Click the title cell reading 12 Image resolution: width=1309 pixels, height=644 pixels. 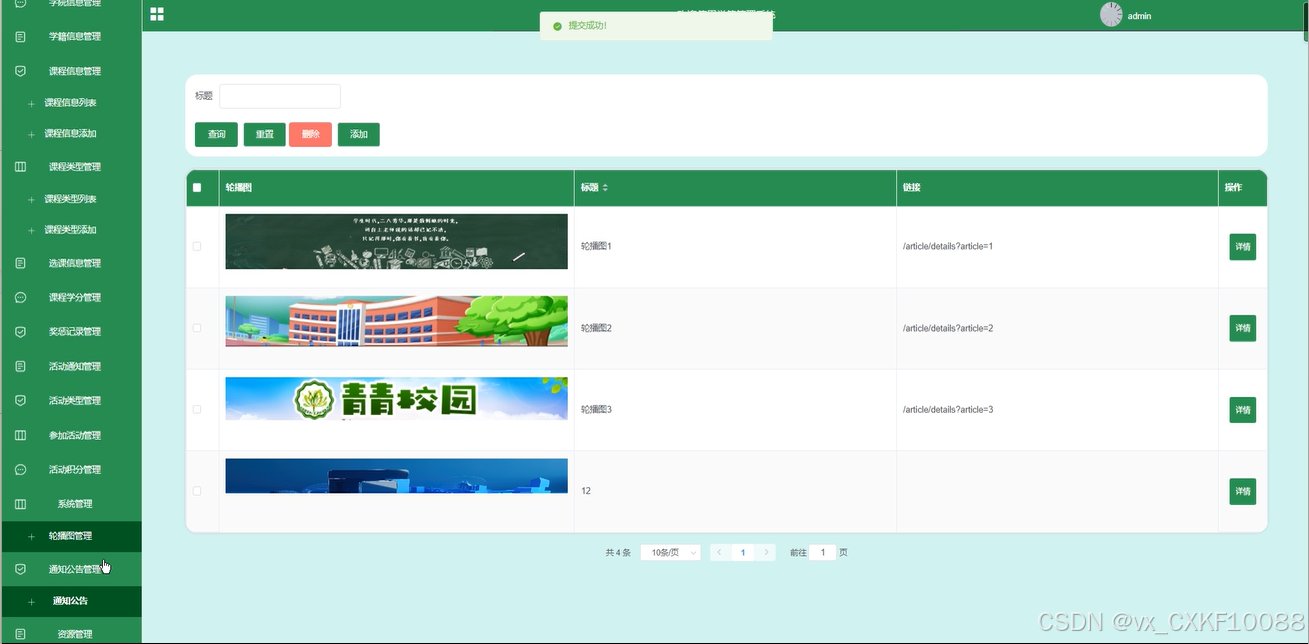586,491
